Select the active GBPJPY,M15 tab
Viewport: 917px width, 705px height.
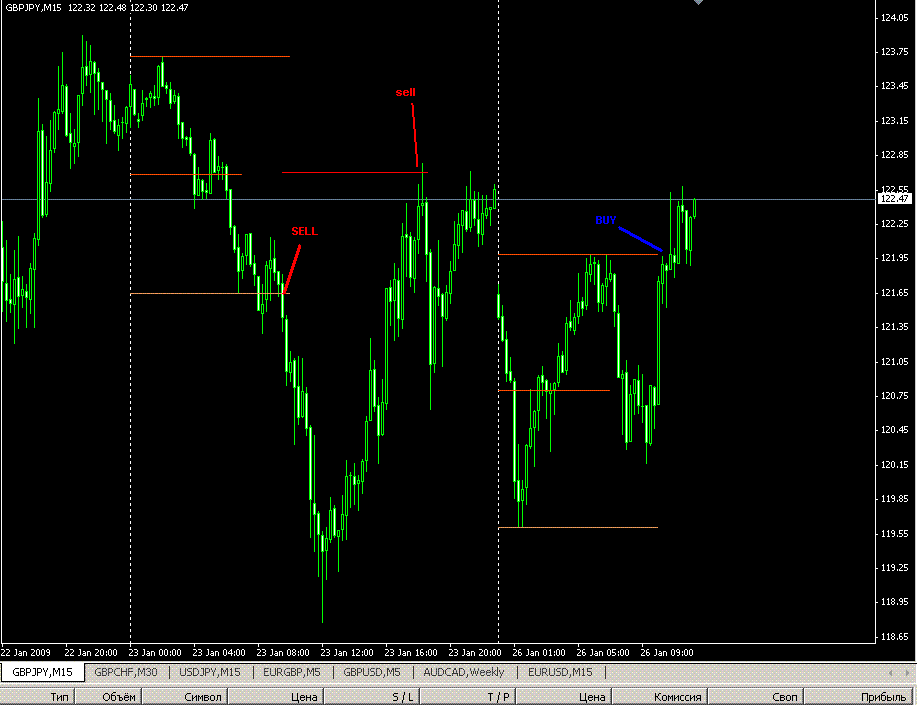pos(43,672)
